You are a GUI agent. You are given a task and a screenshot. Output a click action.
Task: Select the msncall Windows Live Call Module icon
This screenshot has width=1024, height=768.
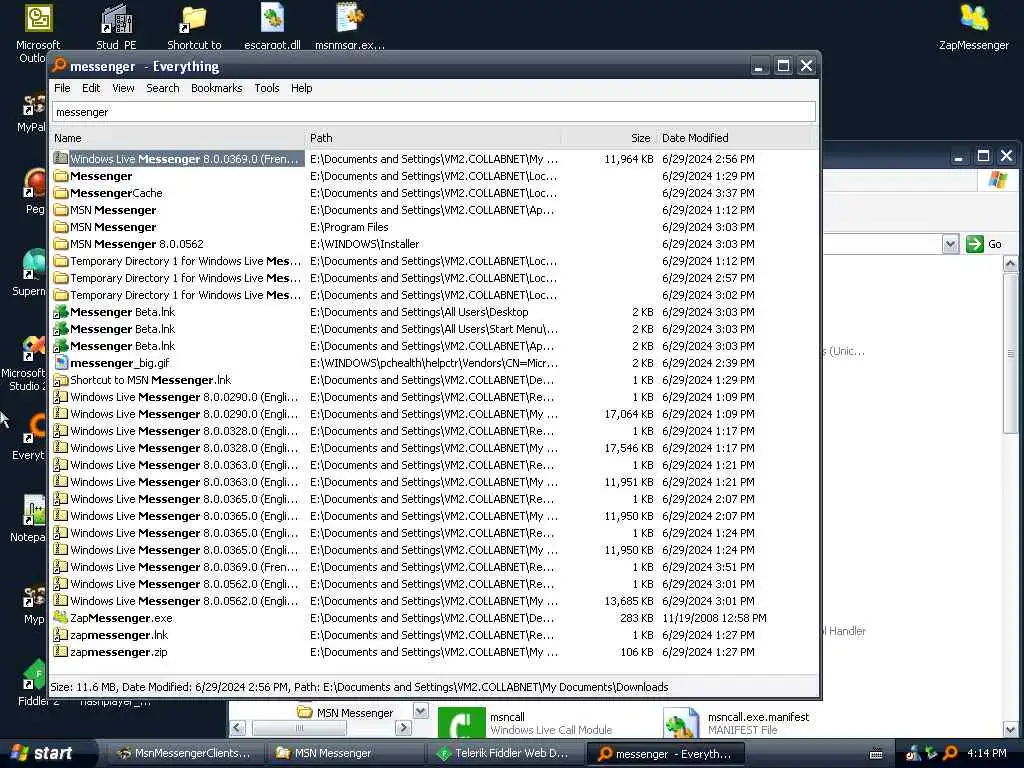click(461, 723)
